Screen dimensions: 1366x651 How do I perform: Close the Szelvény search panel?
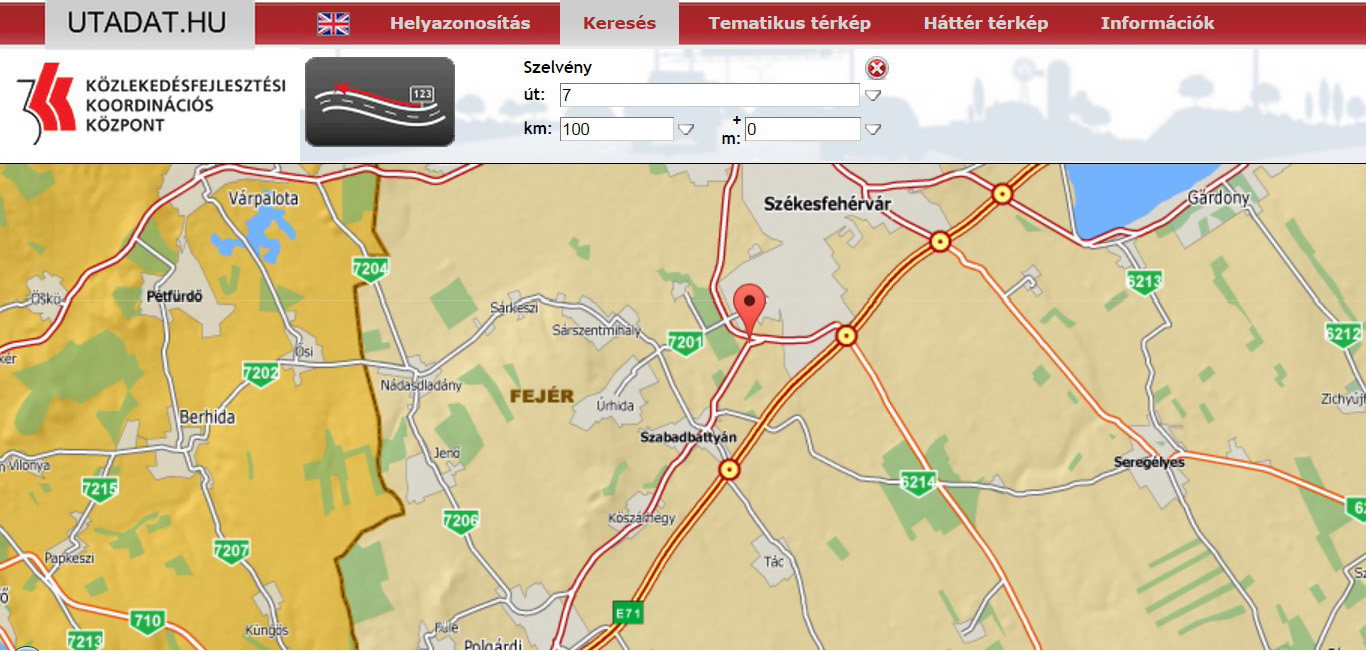pyautogui.click(x=877, y=68)
